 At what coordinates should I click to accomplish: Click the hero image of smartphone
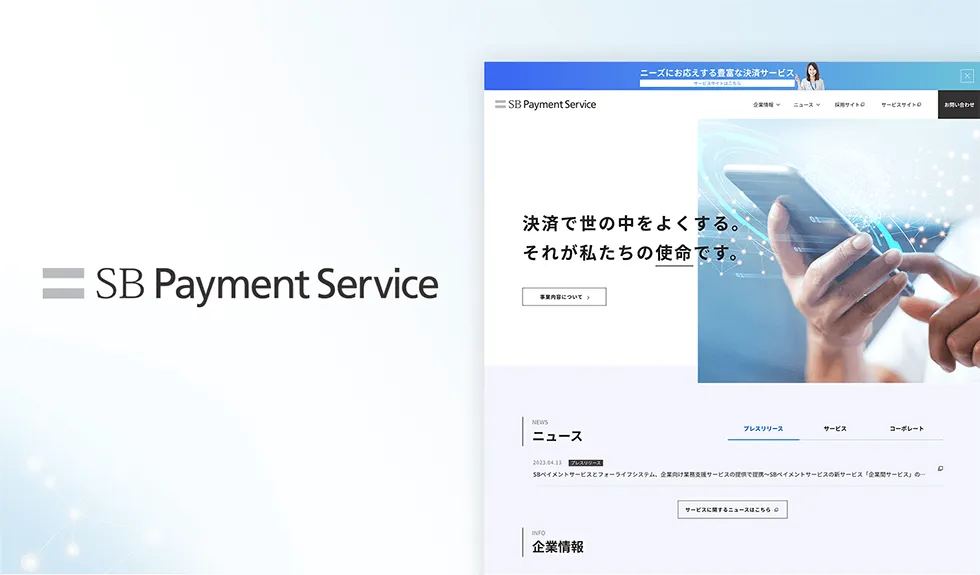tap(838, 251)
